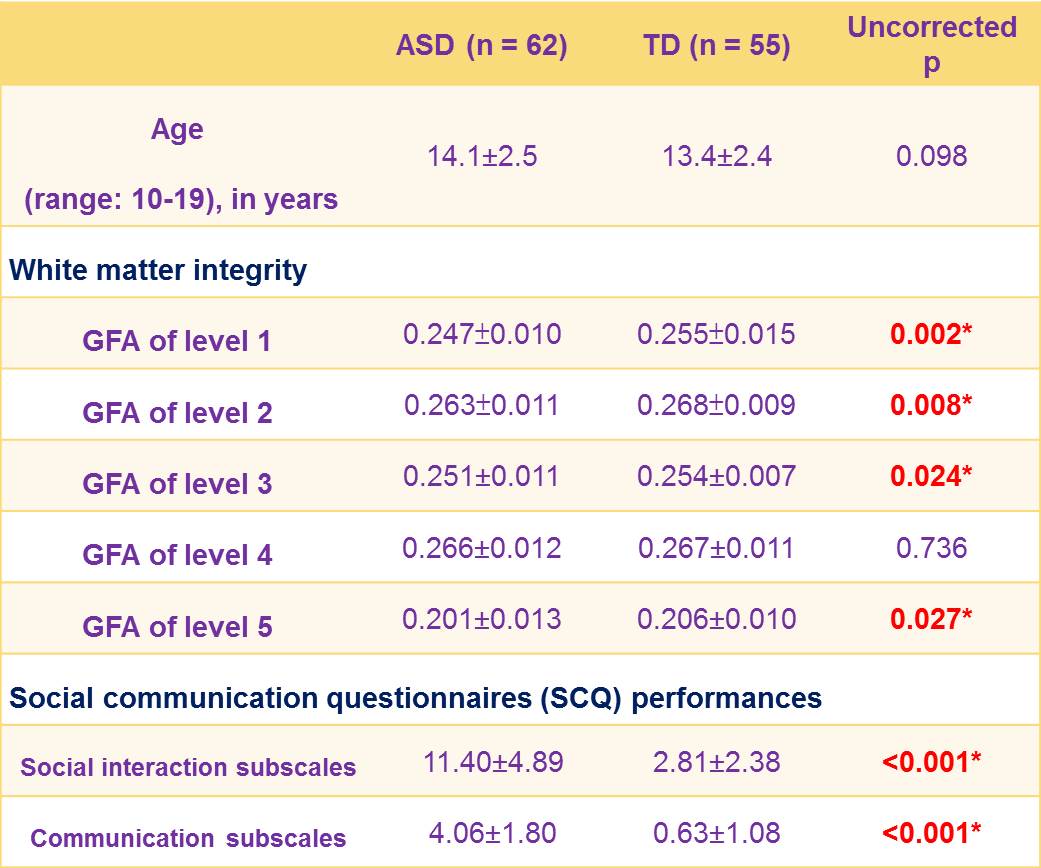Select the GFA of level 5 row label
Viewport: 1041px width, 868px height.
tap(177, 627)
